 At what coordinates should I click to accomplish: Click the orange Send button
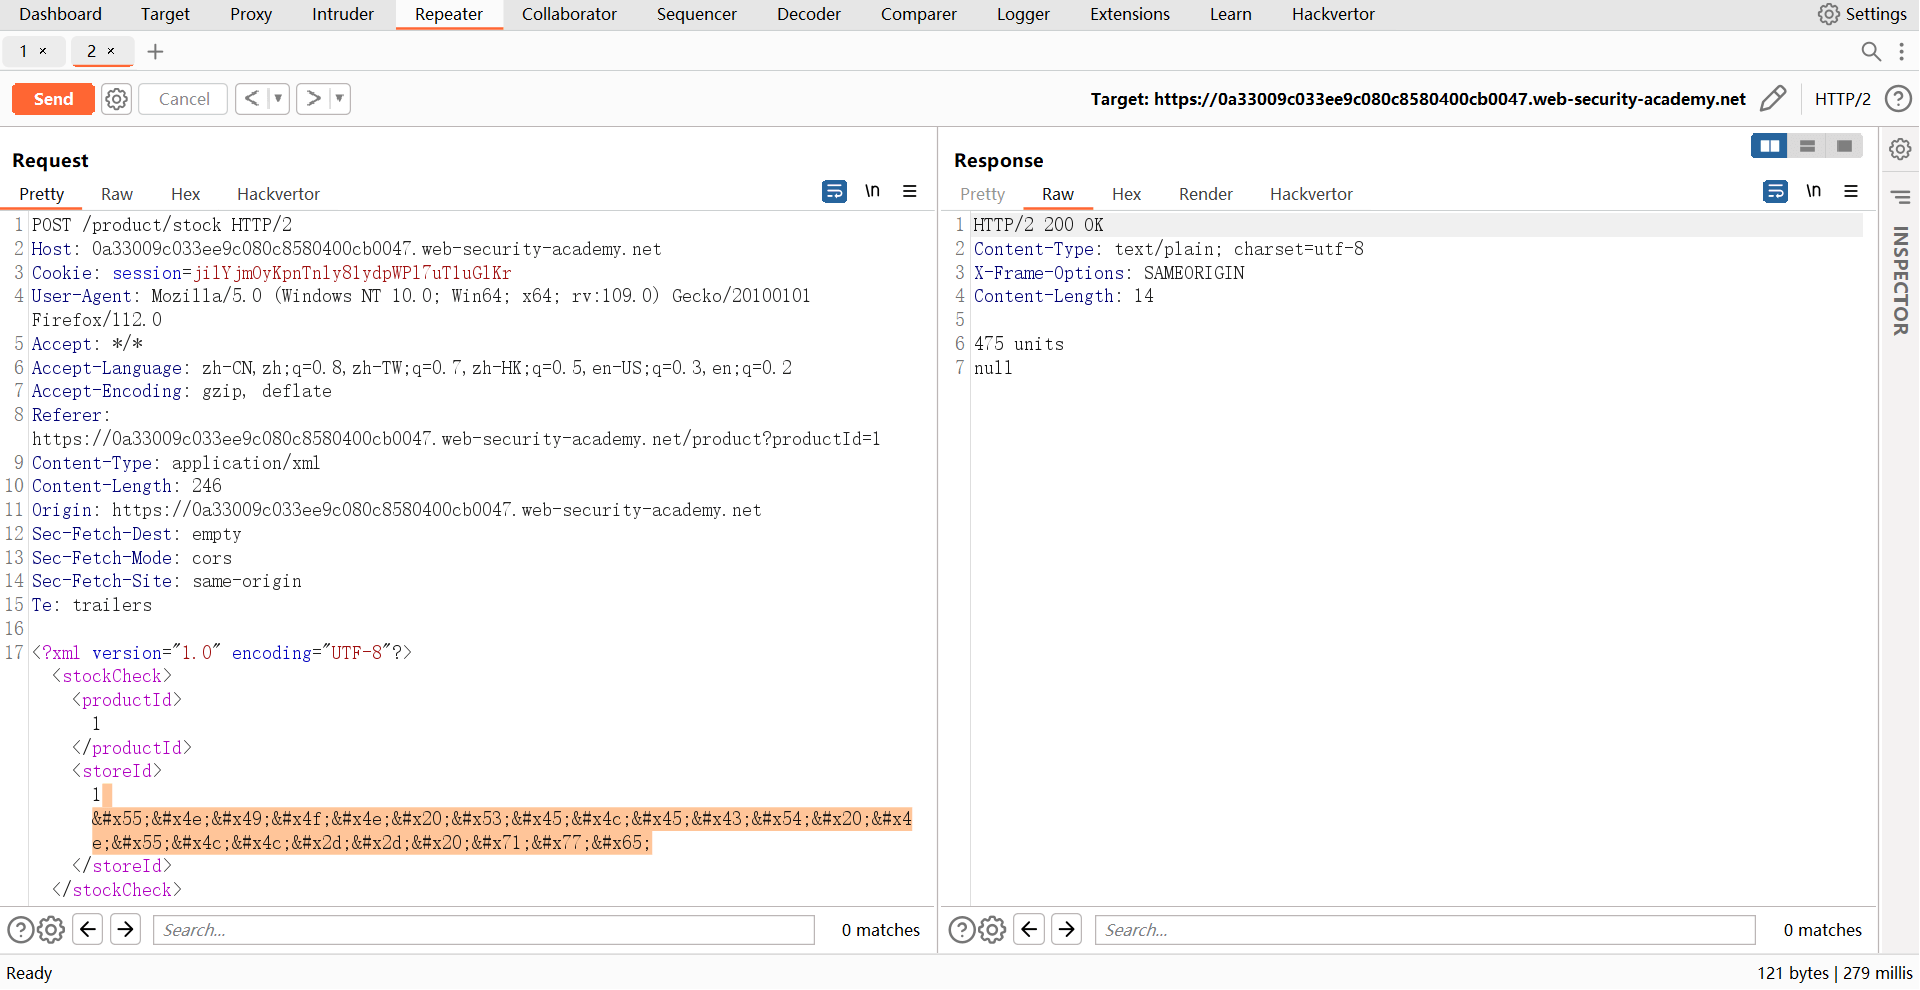[53, 99]
